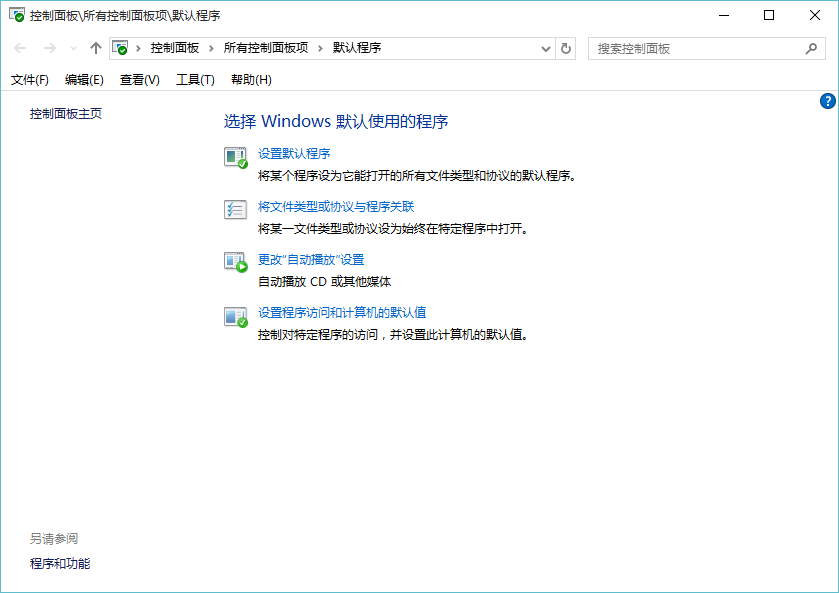Click the 搜索控制面板 search field

pyautogui.click(x=695, y=48)
